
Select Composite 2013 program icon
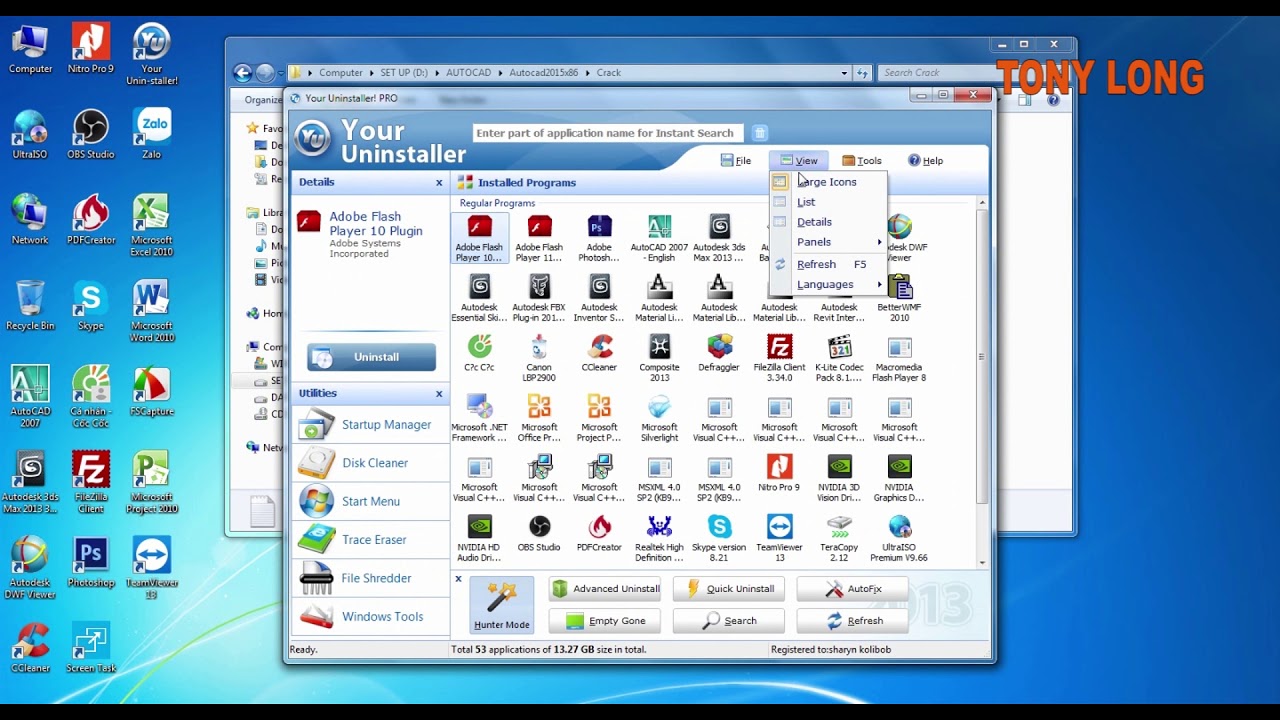click(x=659, y=358)
